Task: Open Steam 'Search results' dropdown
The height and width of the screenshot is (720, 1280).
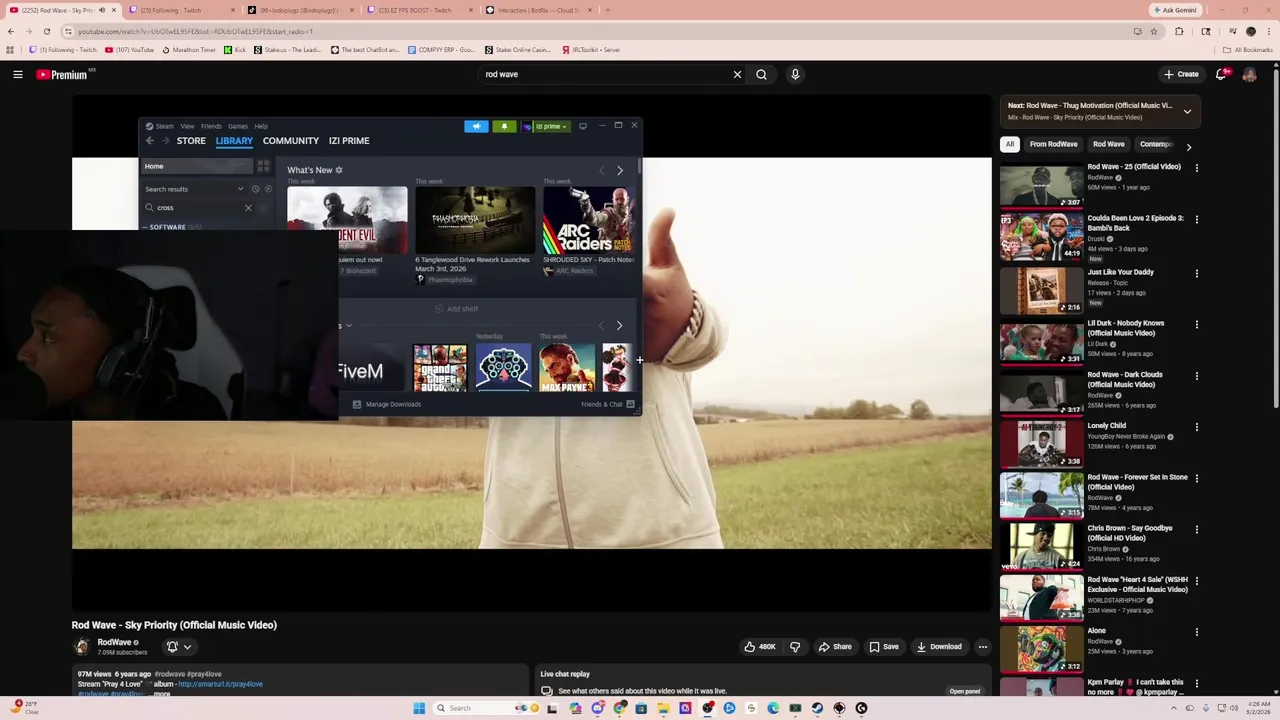Action: (x=194, y=189)
